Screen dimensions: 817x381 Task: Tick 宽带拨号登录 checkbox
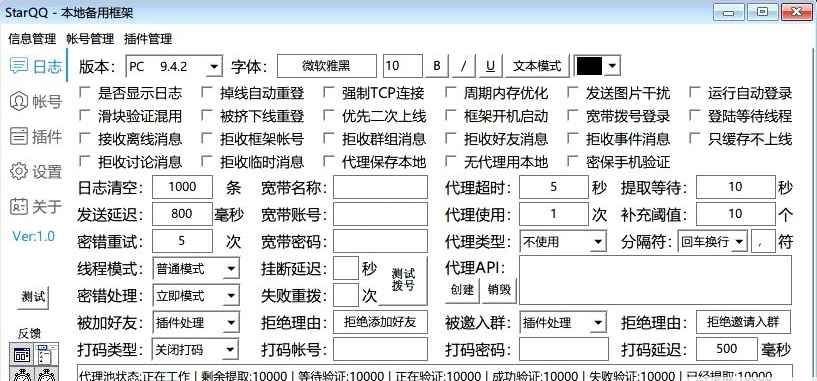point(572,116)
